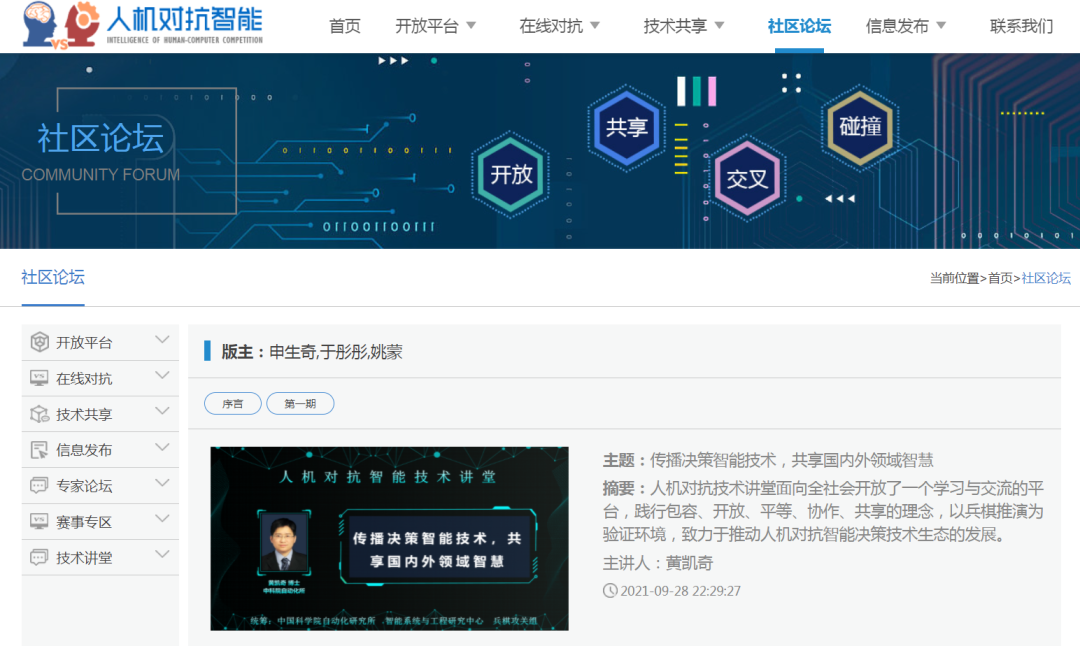Click the sidebar 技术共享 cube icon
1080x646 pixels.
[39, 414]
